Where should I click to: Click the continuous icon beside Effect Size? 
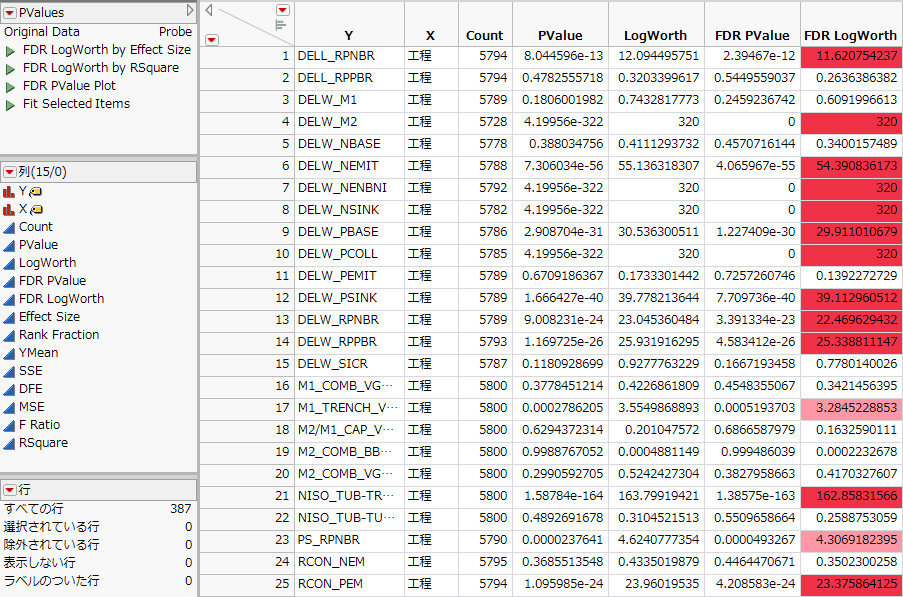point(9,317)
